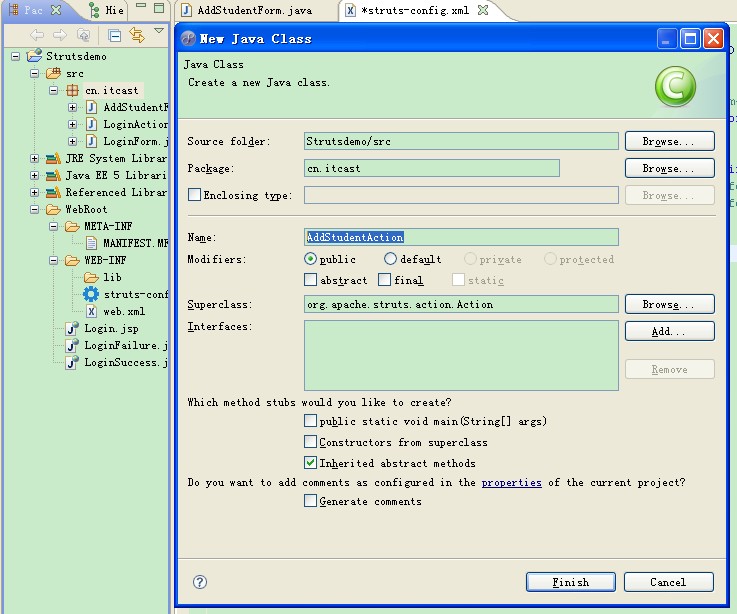Enable Constructors from superclass checkbox
Screen dimensions: 737x614
point(310,441)
